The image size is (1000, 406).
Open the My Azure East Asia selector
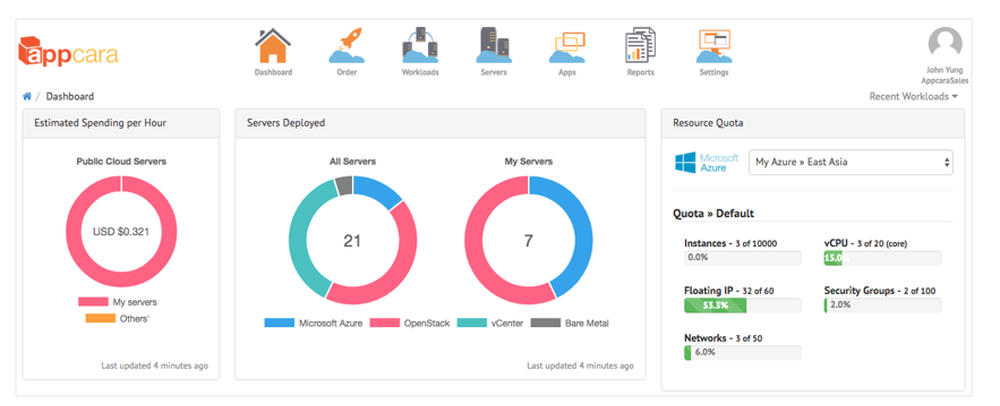click(850, 162)
